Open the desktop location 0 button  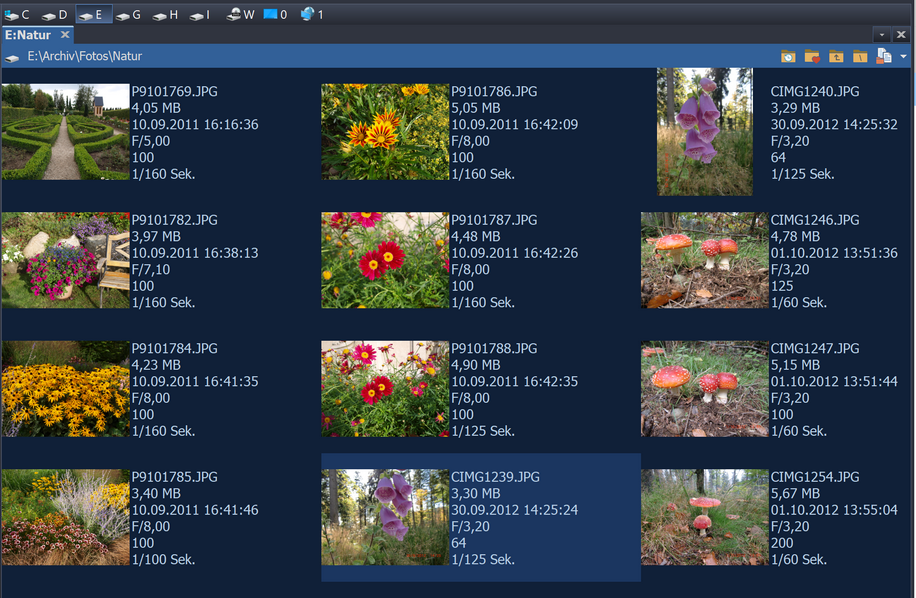(275, 15)
